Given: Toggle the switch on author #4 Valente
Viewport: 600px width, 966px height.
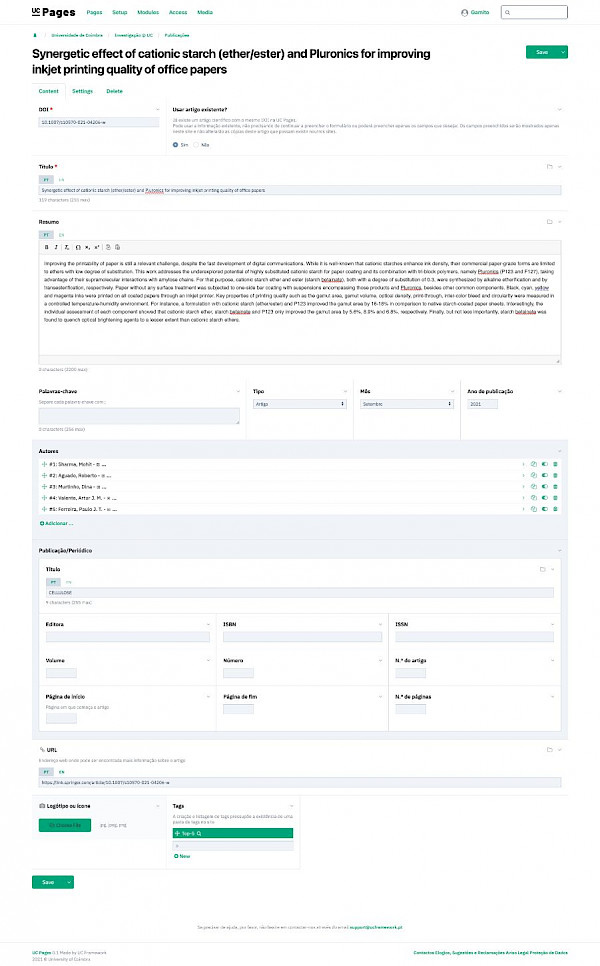Looking at the screenshot, I should tap(545, 497).
